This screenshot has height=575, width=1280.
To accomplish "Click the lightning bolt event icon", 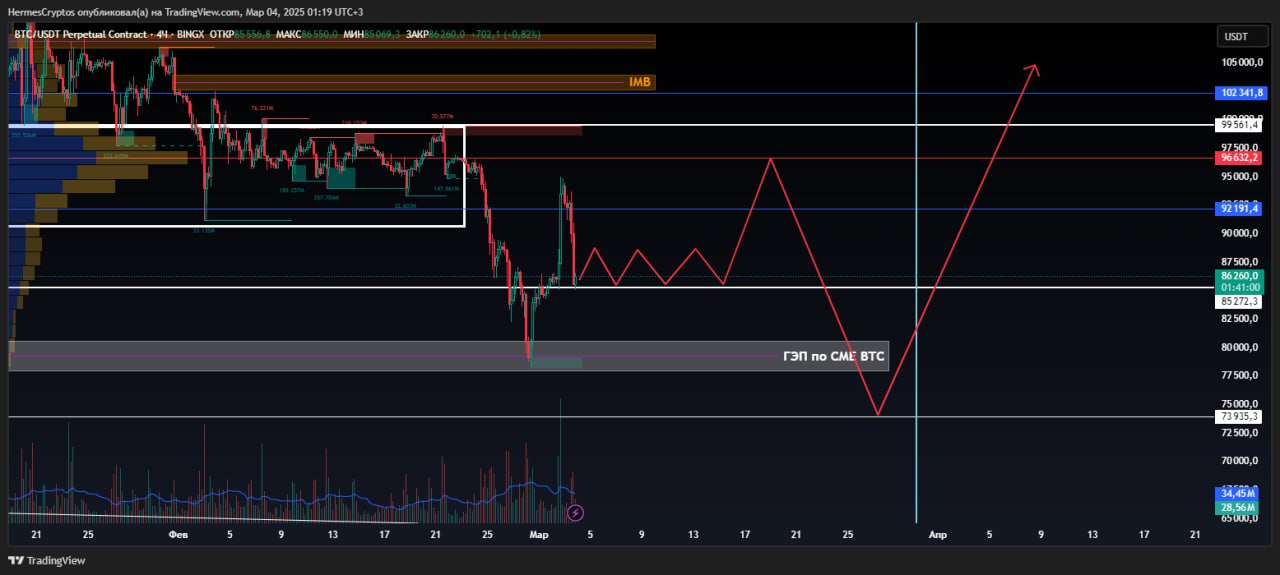I will 575,513.
